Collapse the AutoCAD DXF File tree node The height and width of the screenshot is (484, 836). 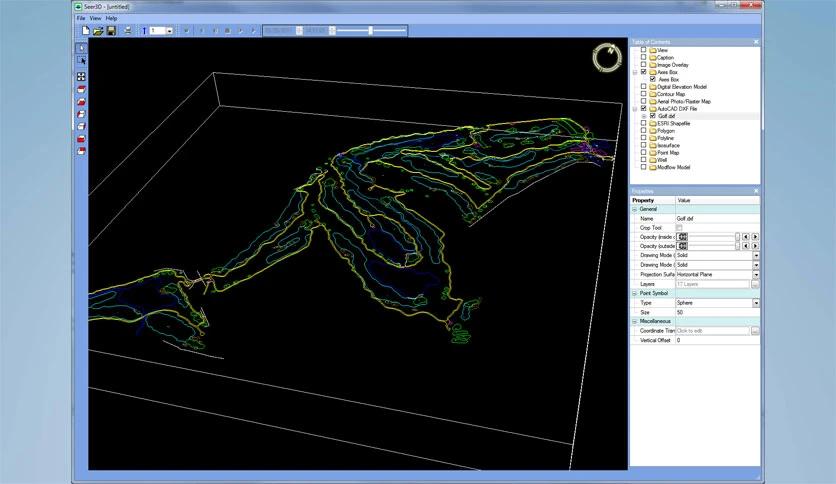click(x=634, y=109)
